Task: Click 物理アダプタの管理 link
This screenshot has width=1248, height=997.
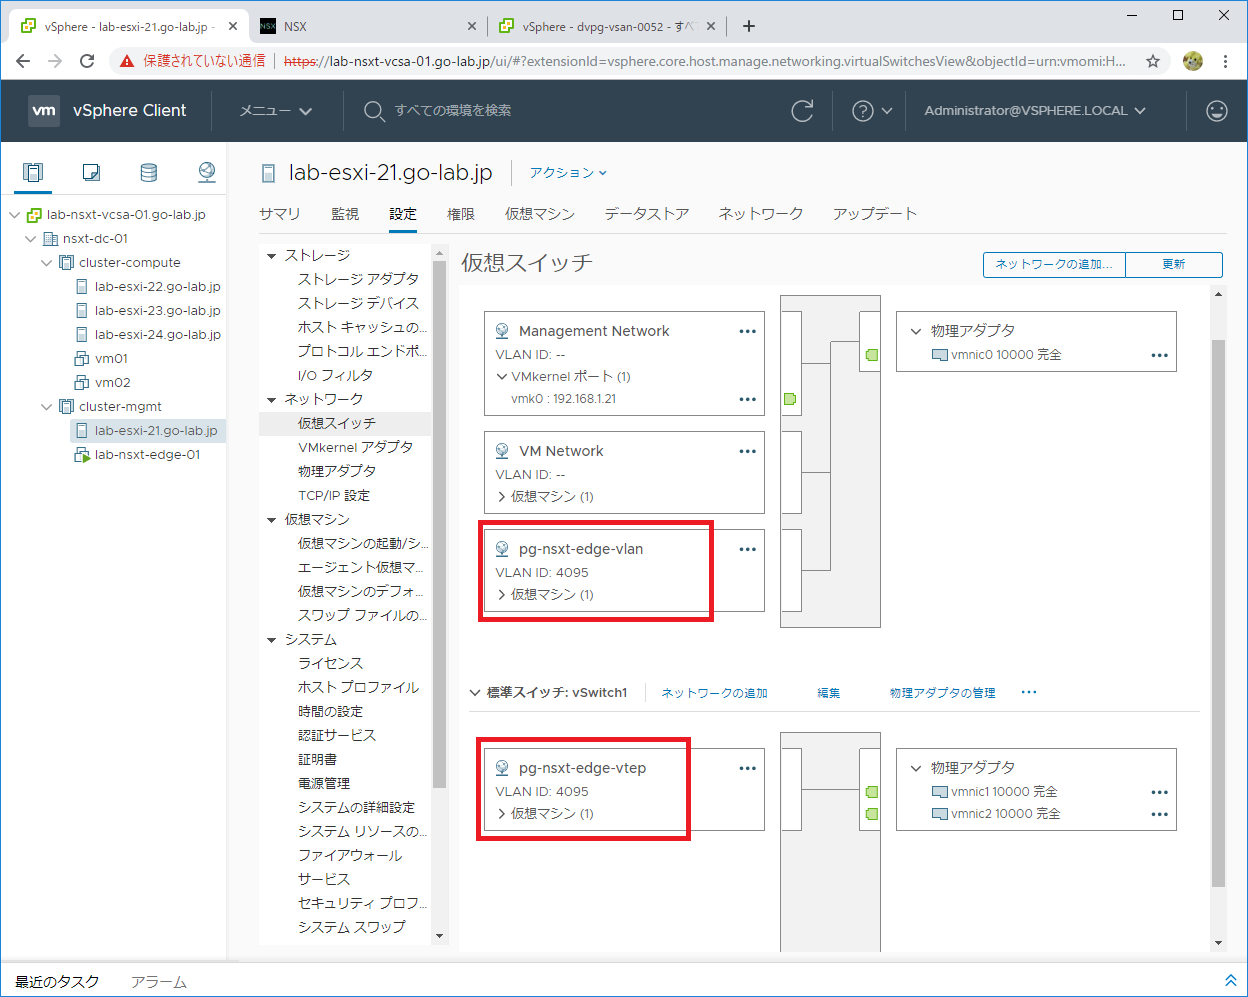Action: (x=943, y=693)
